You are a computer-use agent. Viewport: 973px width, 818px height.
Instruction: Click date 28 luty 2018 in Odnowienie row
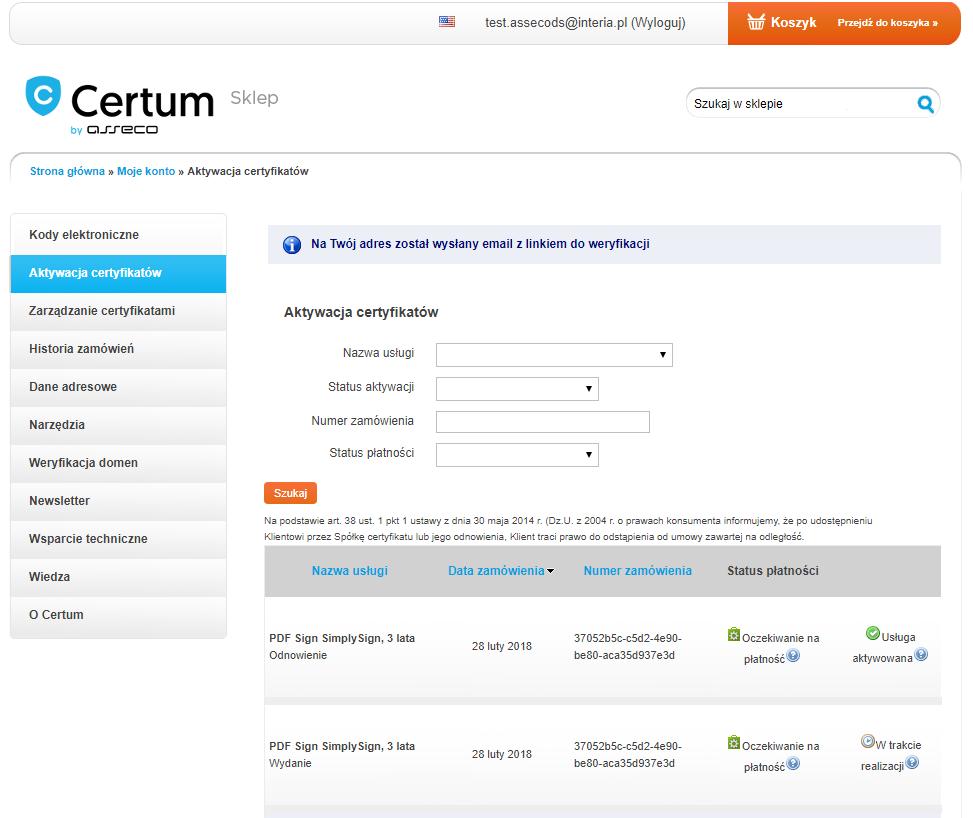click(502, 647)
